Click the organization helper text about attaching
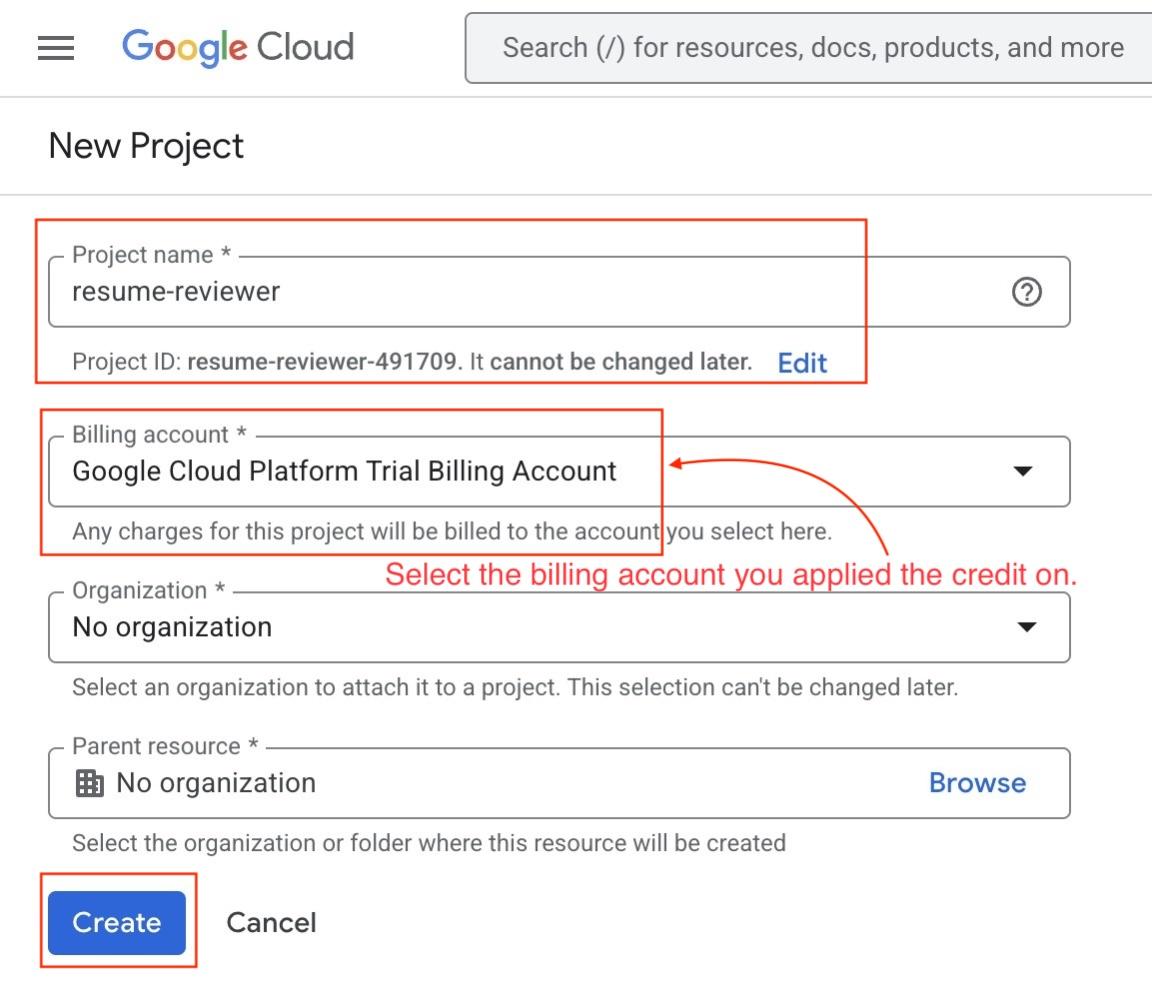The height and width of the screenshot is (1000, 1152). (x=514, y=688)
